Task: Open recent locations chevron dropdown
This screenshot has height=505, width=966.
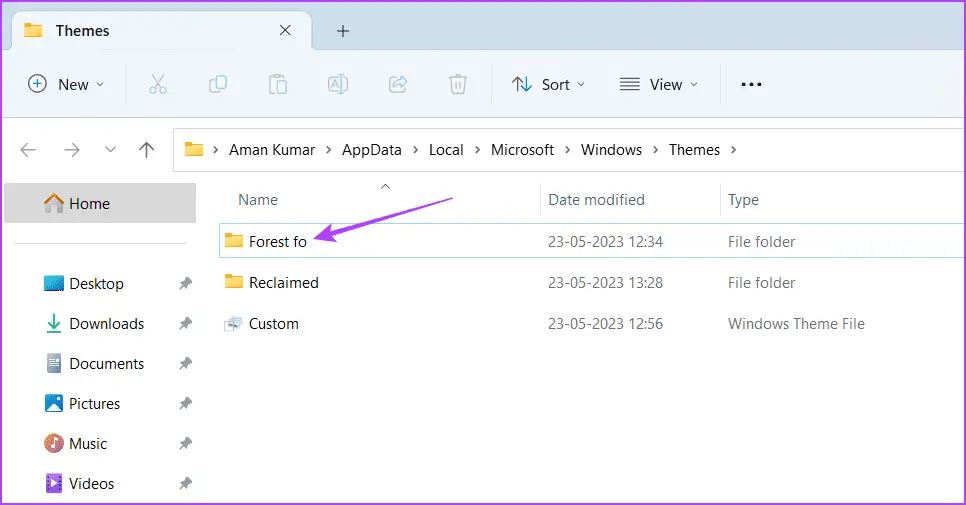Action: [110, 149]
